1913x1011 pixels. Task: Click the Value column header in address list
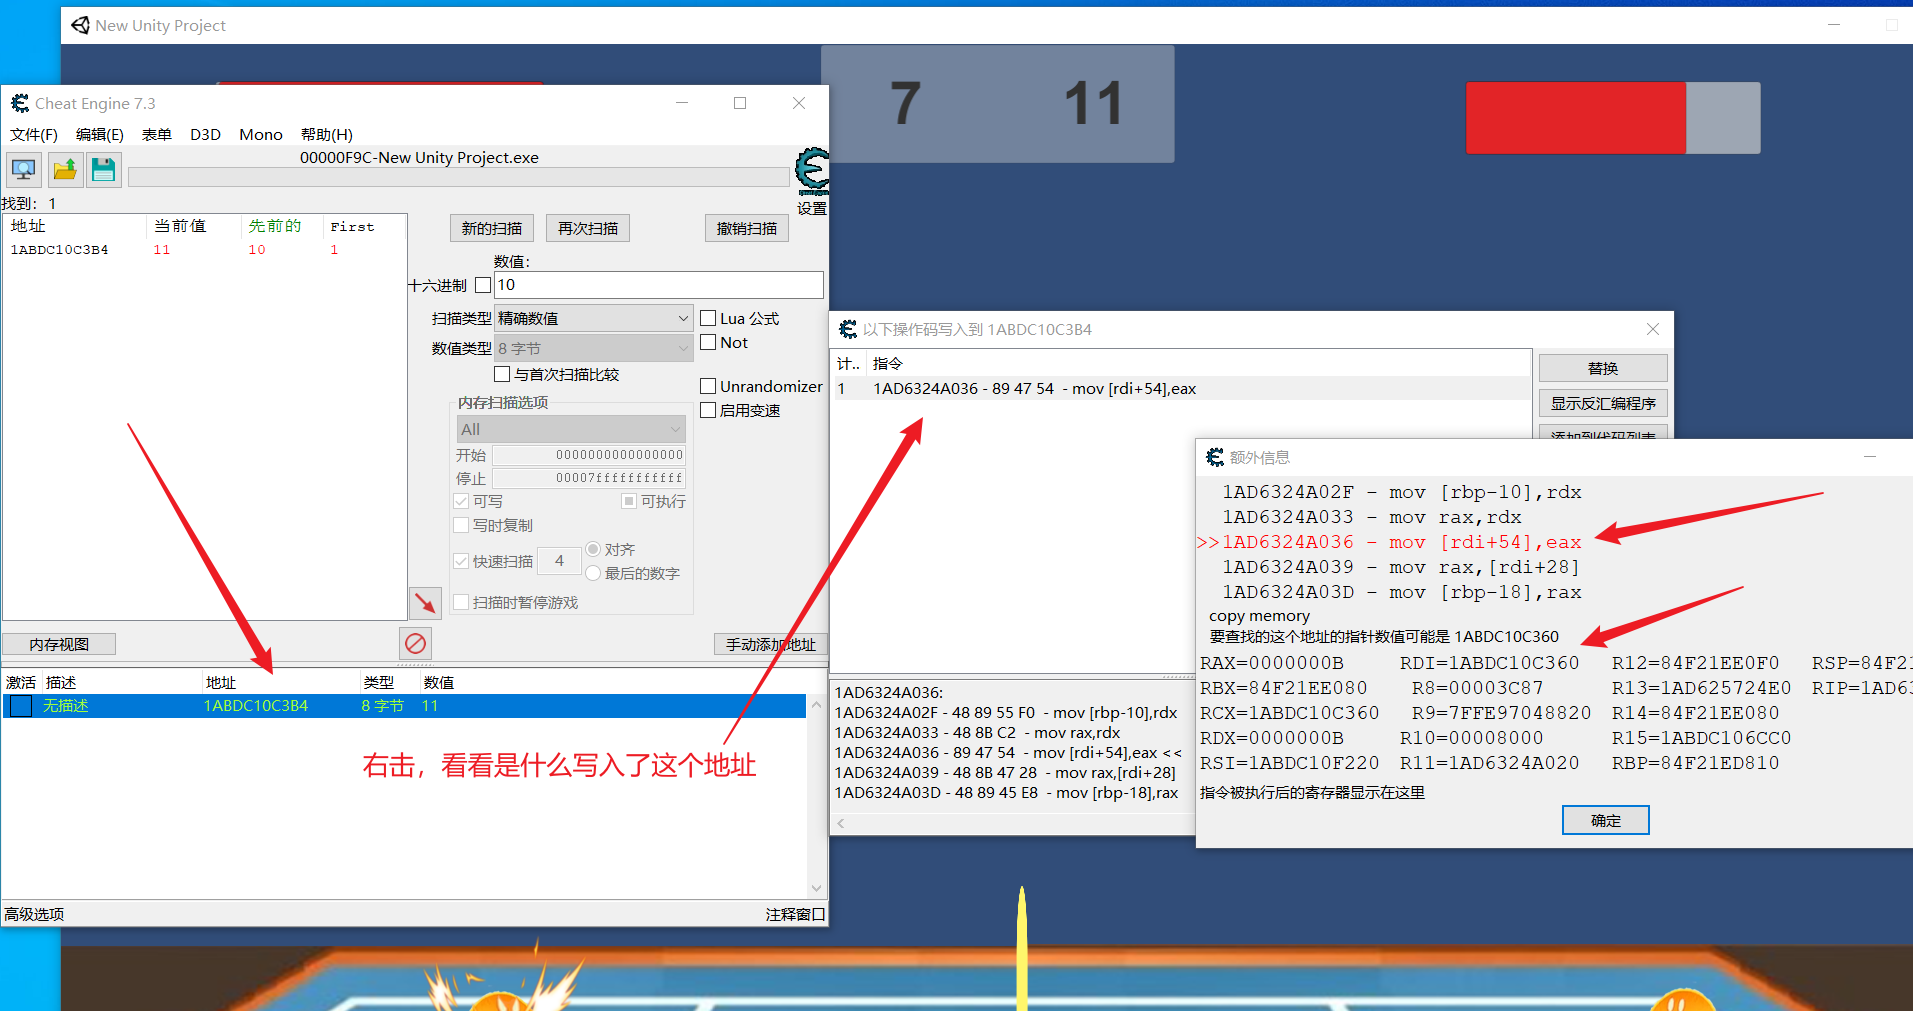tap(439, 682)
